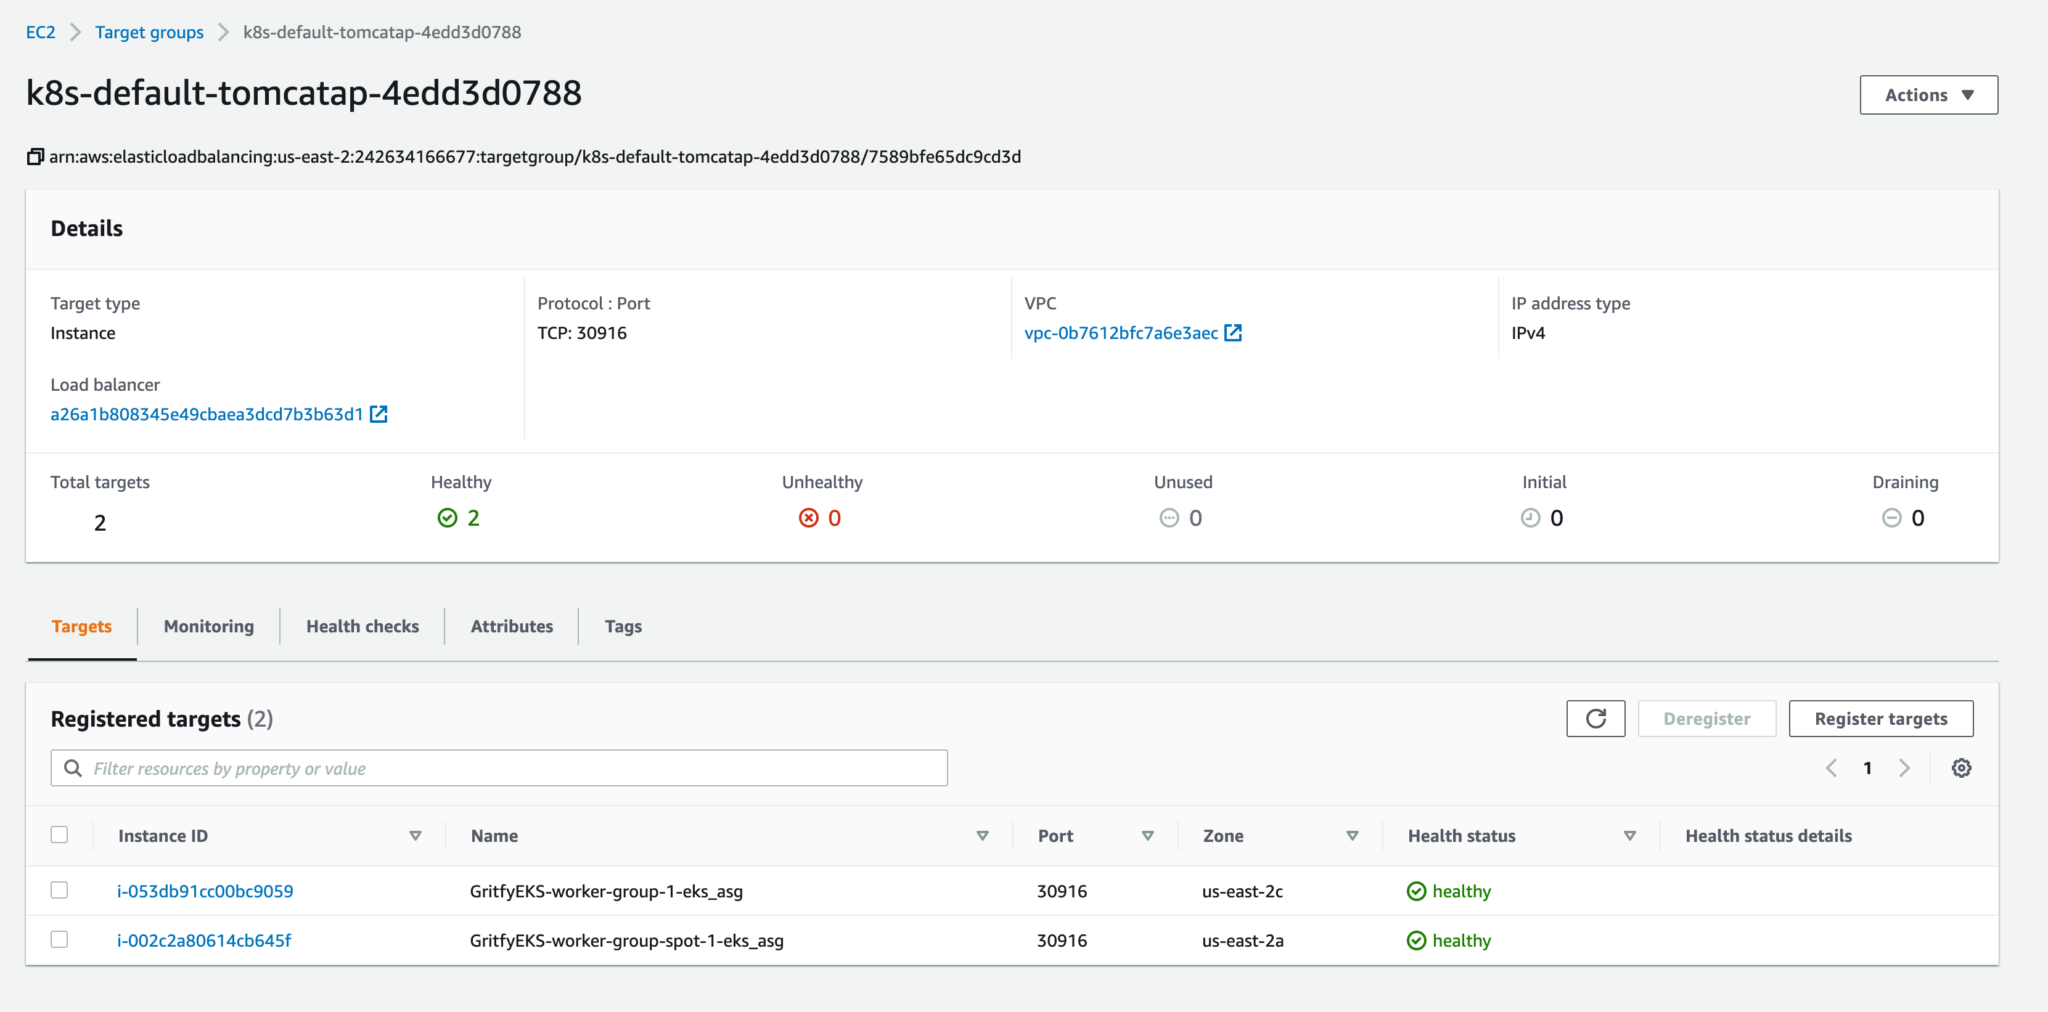The height and width of the screenshot is (1012, 2048).
Task: Check the row for i-002c2a80614cb645f
Action: [60, 939]
